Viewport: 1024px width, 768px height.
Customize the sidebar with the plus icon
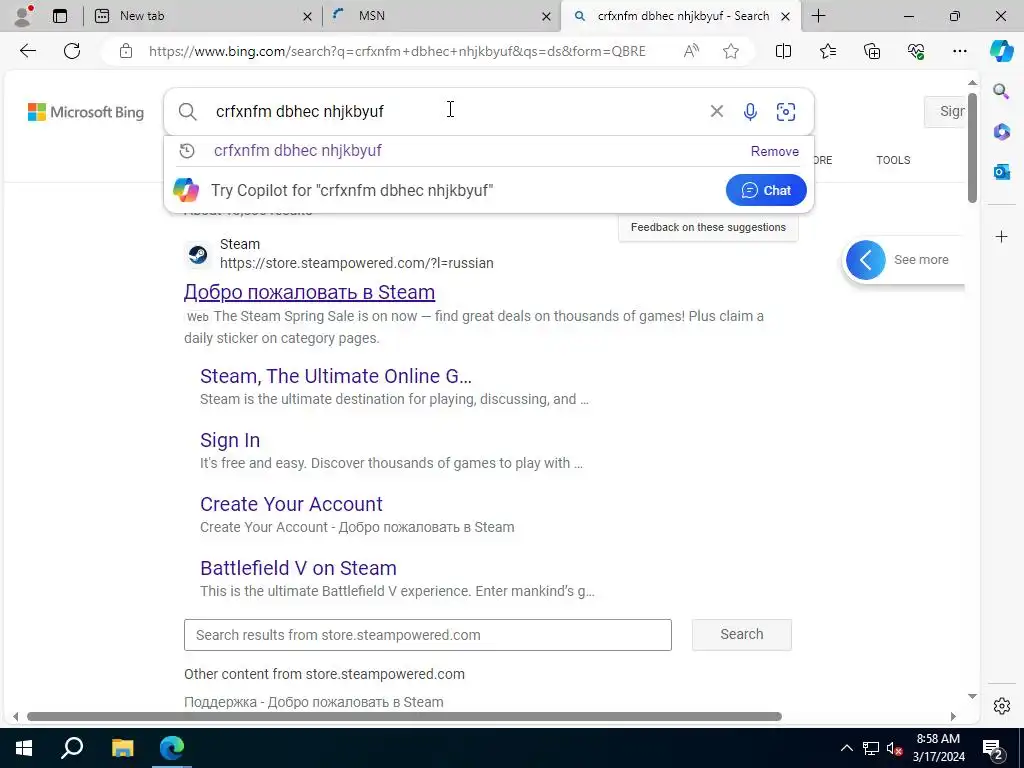point(1001,236)
